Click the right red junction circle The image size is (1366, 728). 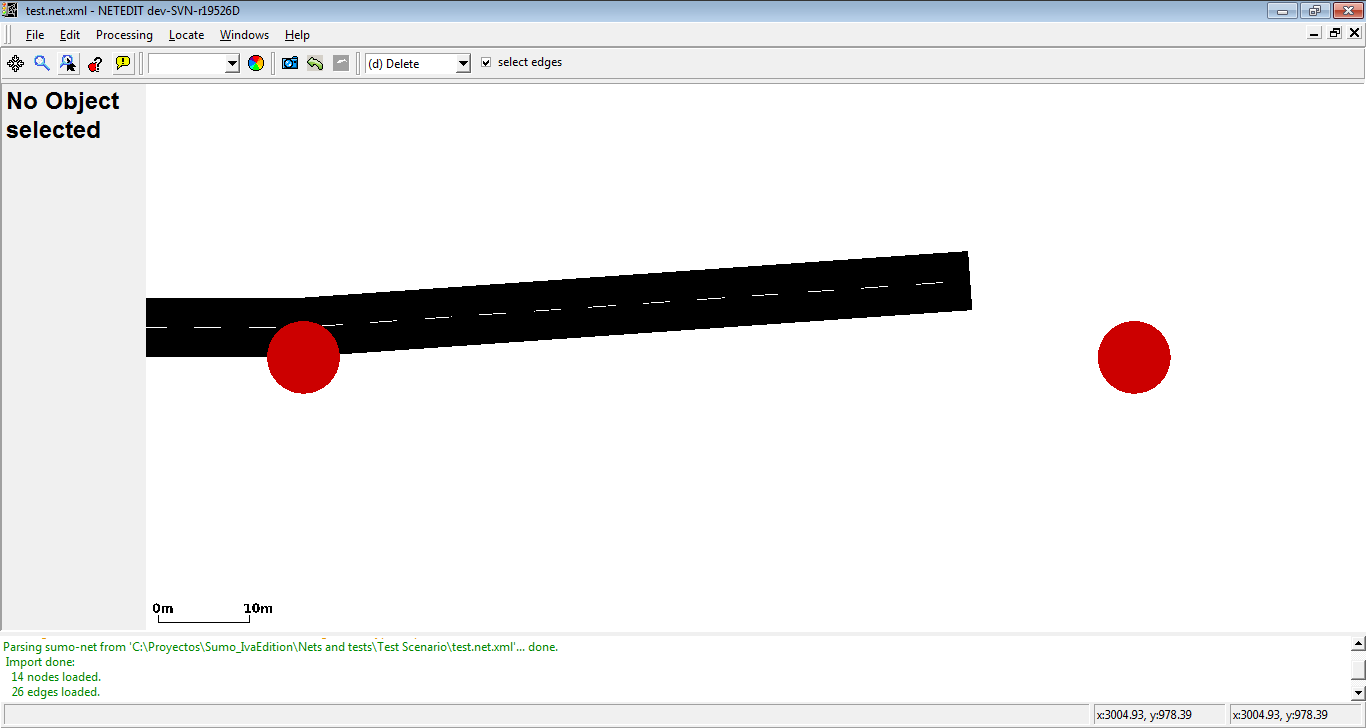tap(1134, 357)
